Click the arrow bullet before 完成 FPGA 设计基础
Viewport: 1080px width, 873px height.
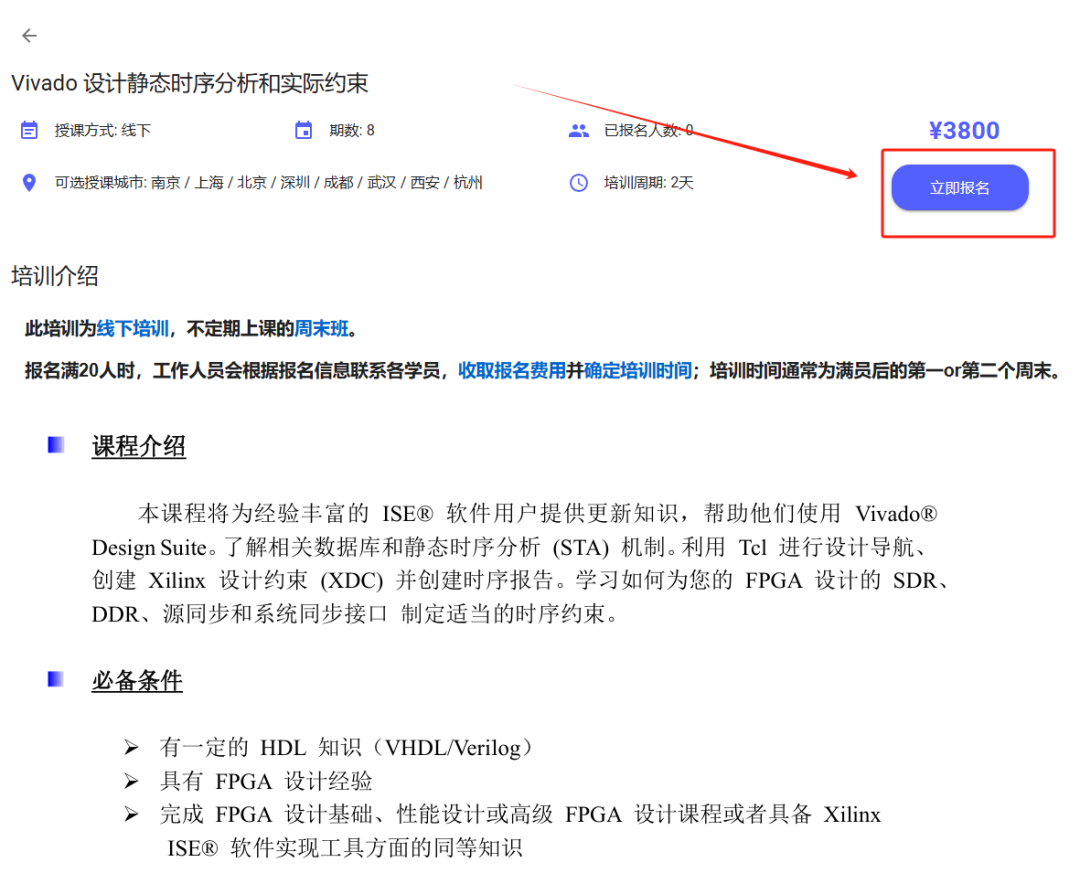(x=131, y=814)
